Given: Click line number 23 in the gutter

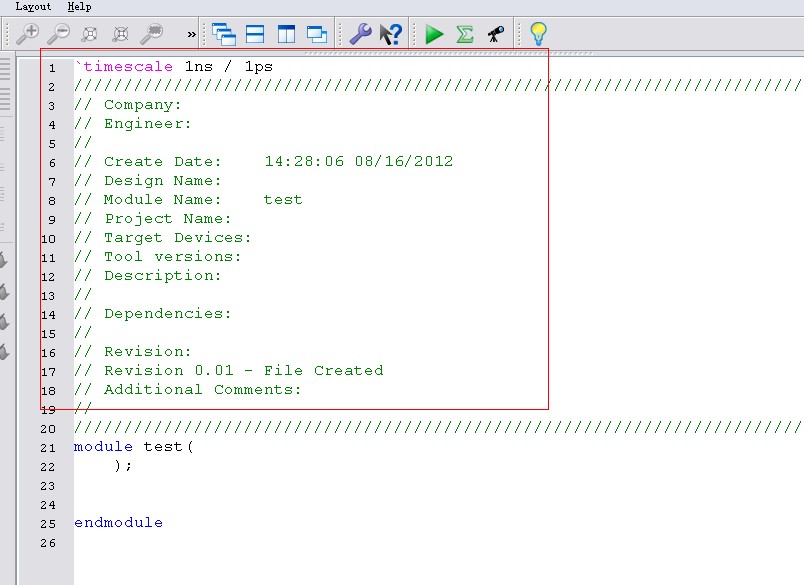Looking at the screenshot, I should coord(48,486).
